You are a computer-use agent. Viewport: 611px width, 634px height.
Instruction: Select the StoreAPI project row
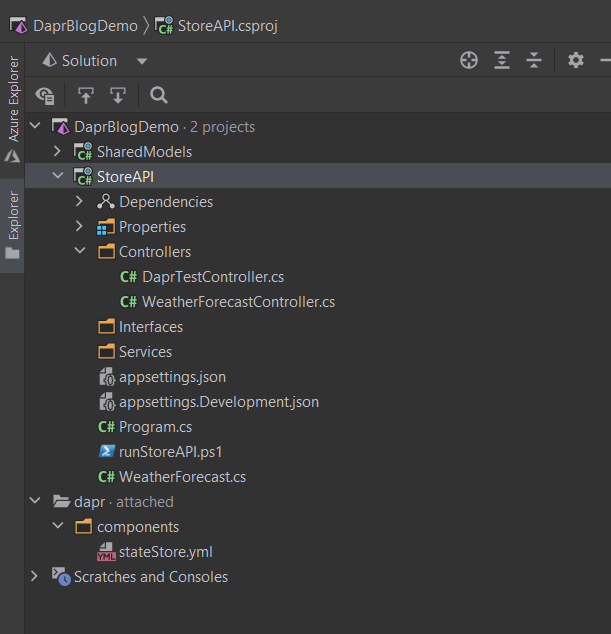[318, 177]
